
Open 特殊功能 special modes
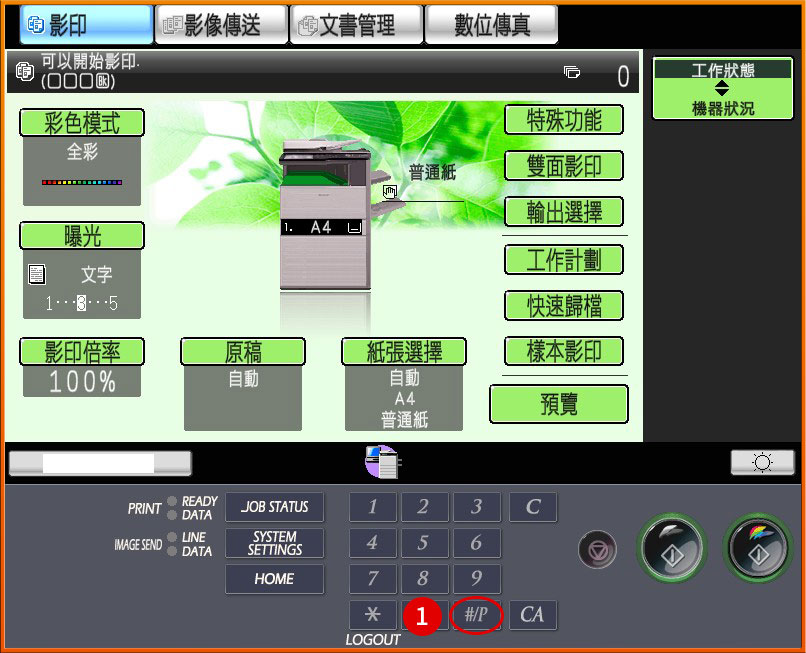click(564, 120)
